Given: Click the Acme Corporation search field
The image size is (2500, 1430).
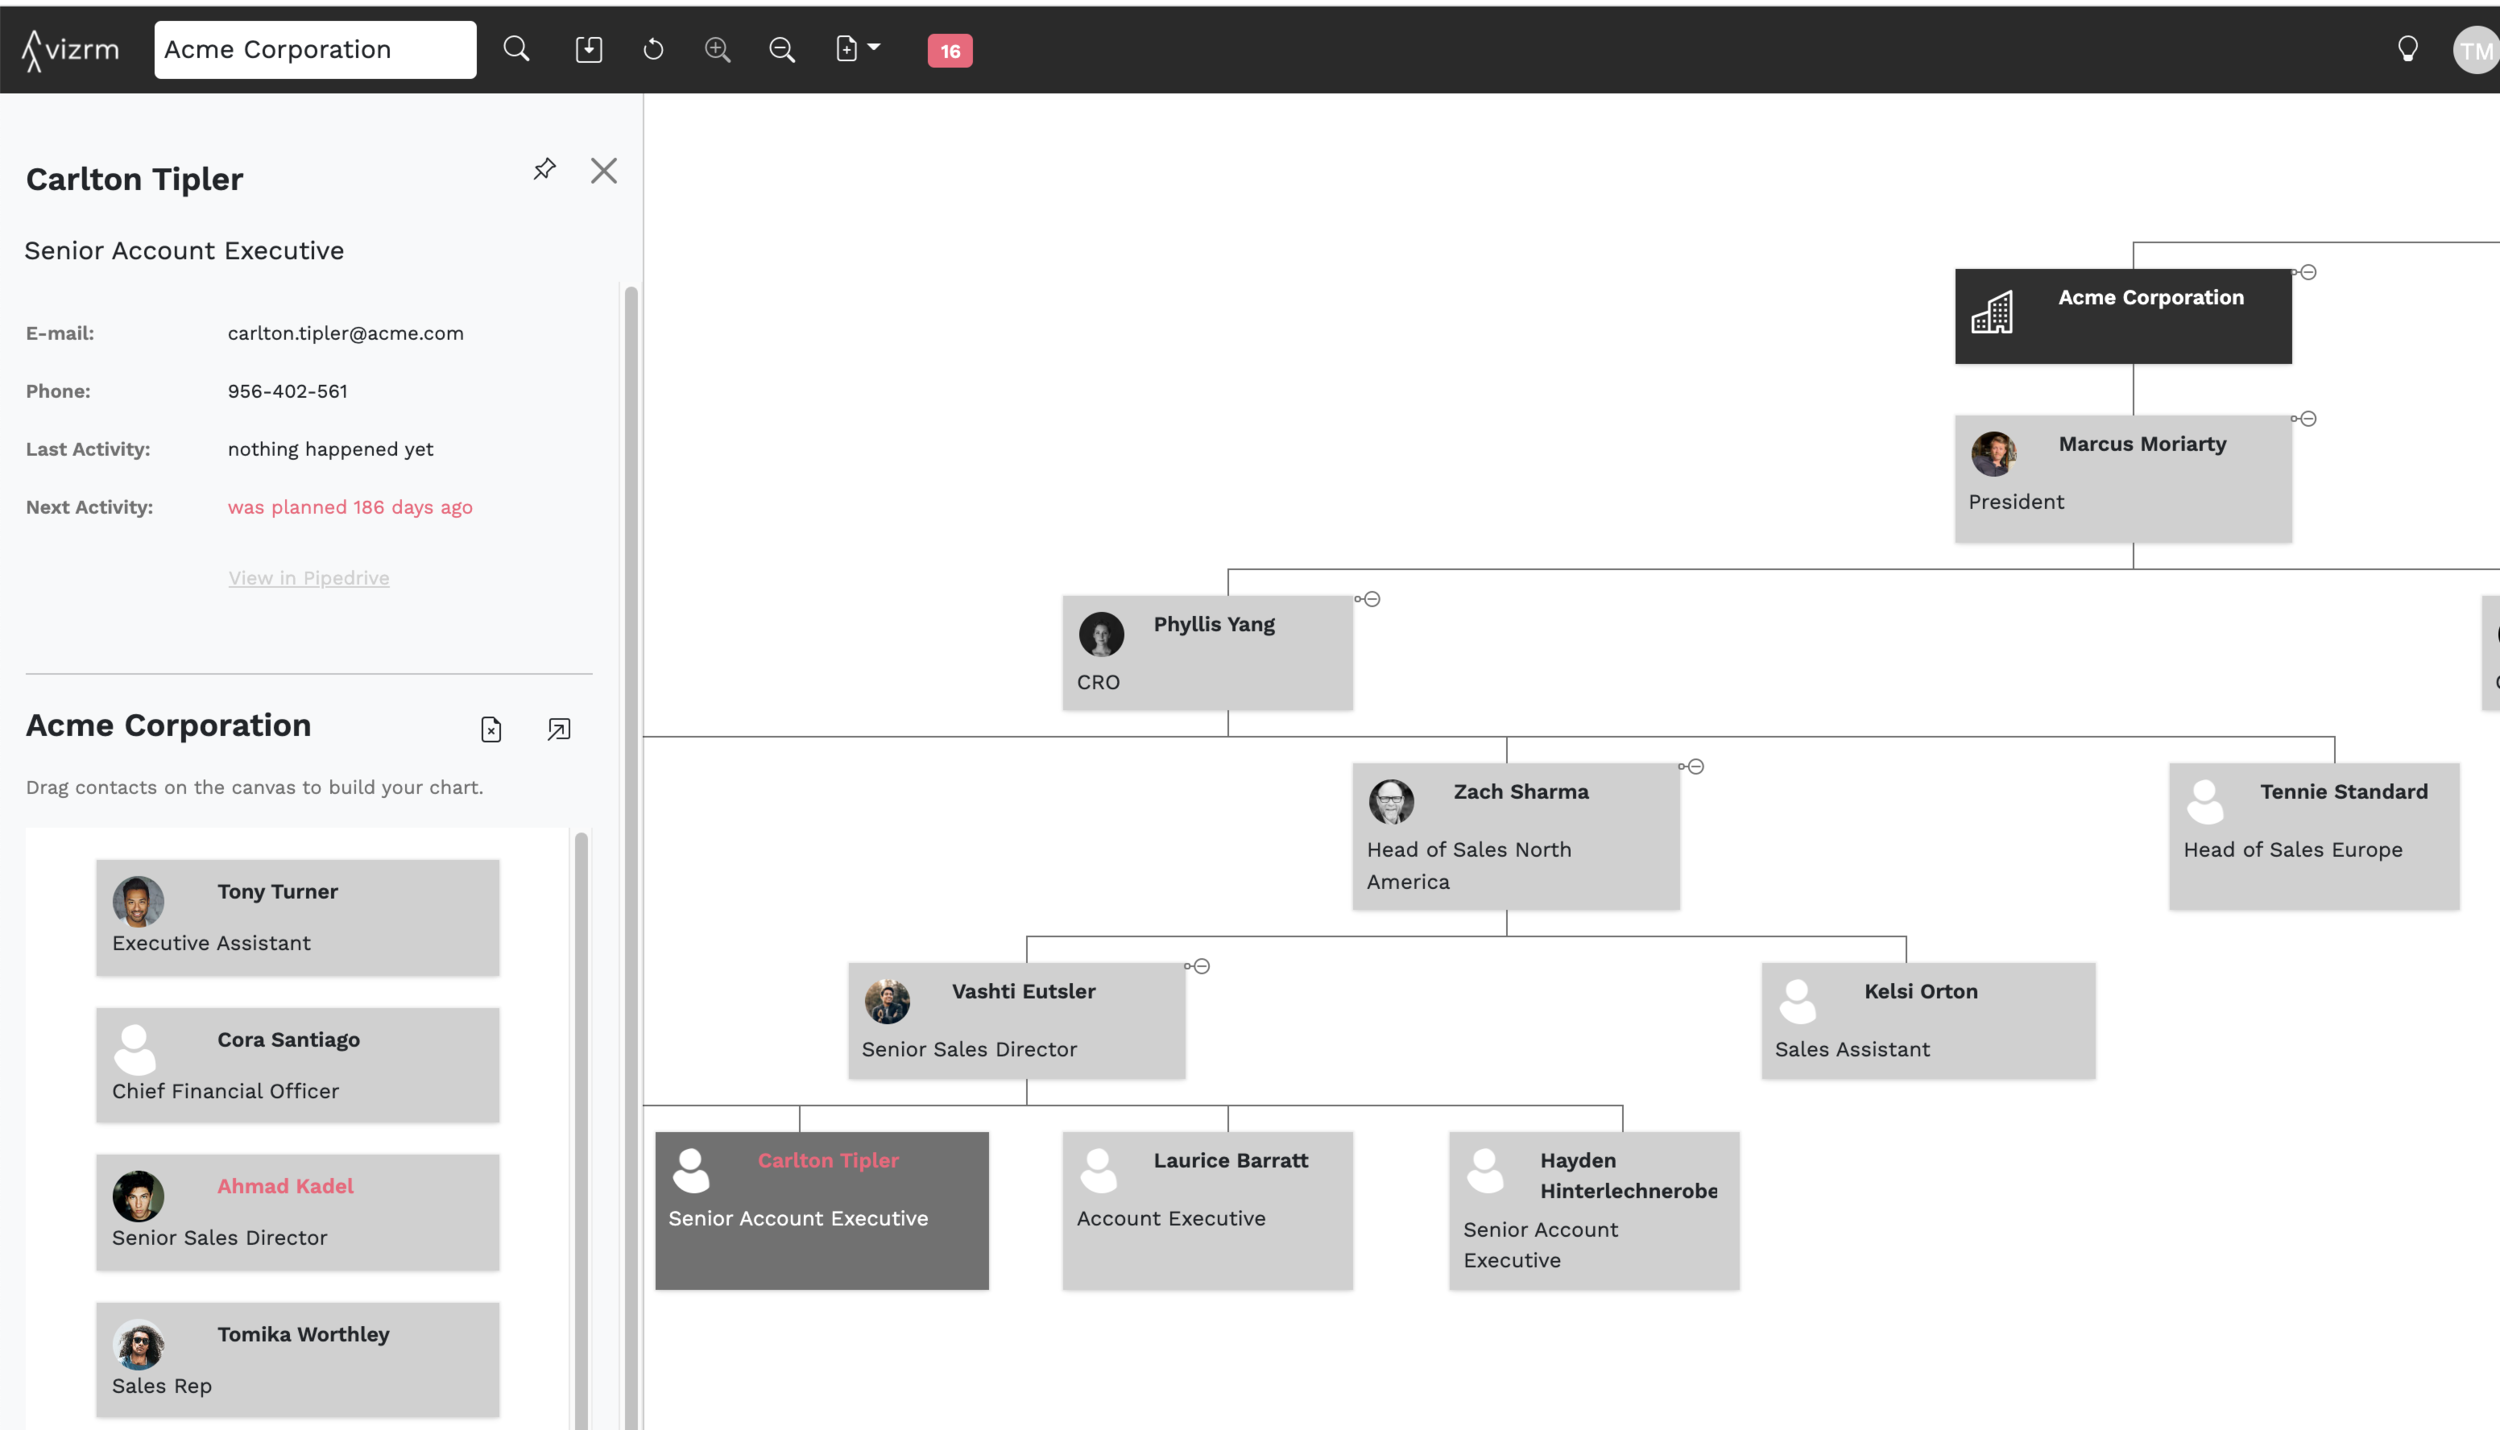Looking at the screenshot, I should tap(315, 49).
